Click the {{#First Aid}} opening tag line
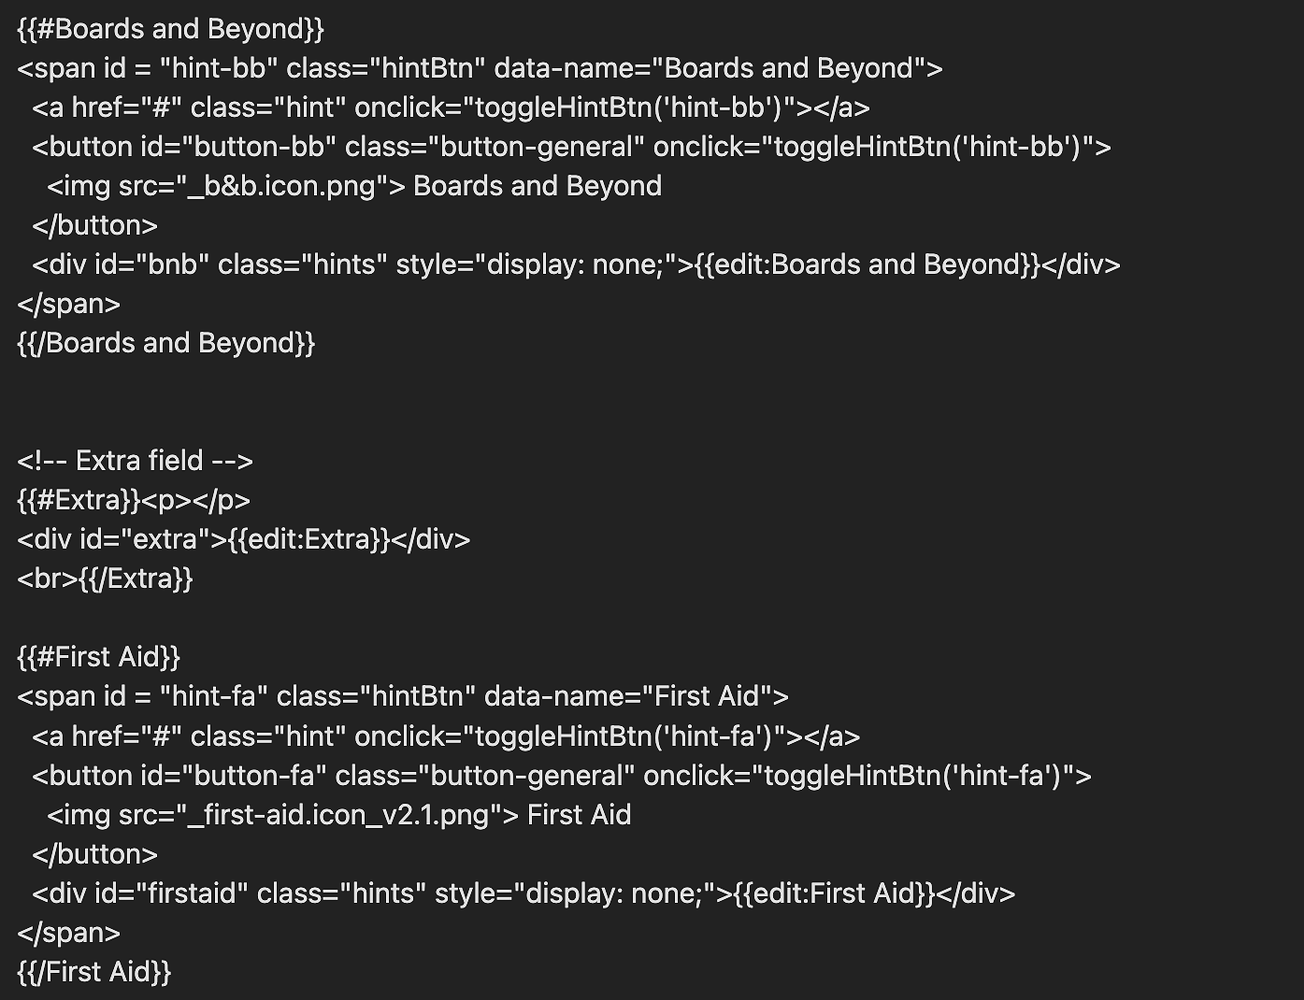 [98, 657]
